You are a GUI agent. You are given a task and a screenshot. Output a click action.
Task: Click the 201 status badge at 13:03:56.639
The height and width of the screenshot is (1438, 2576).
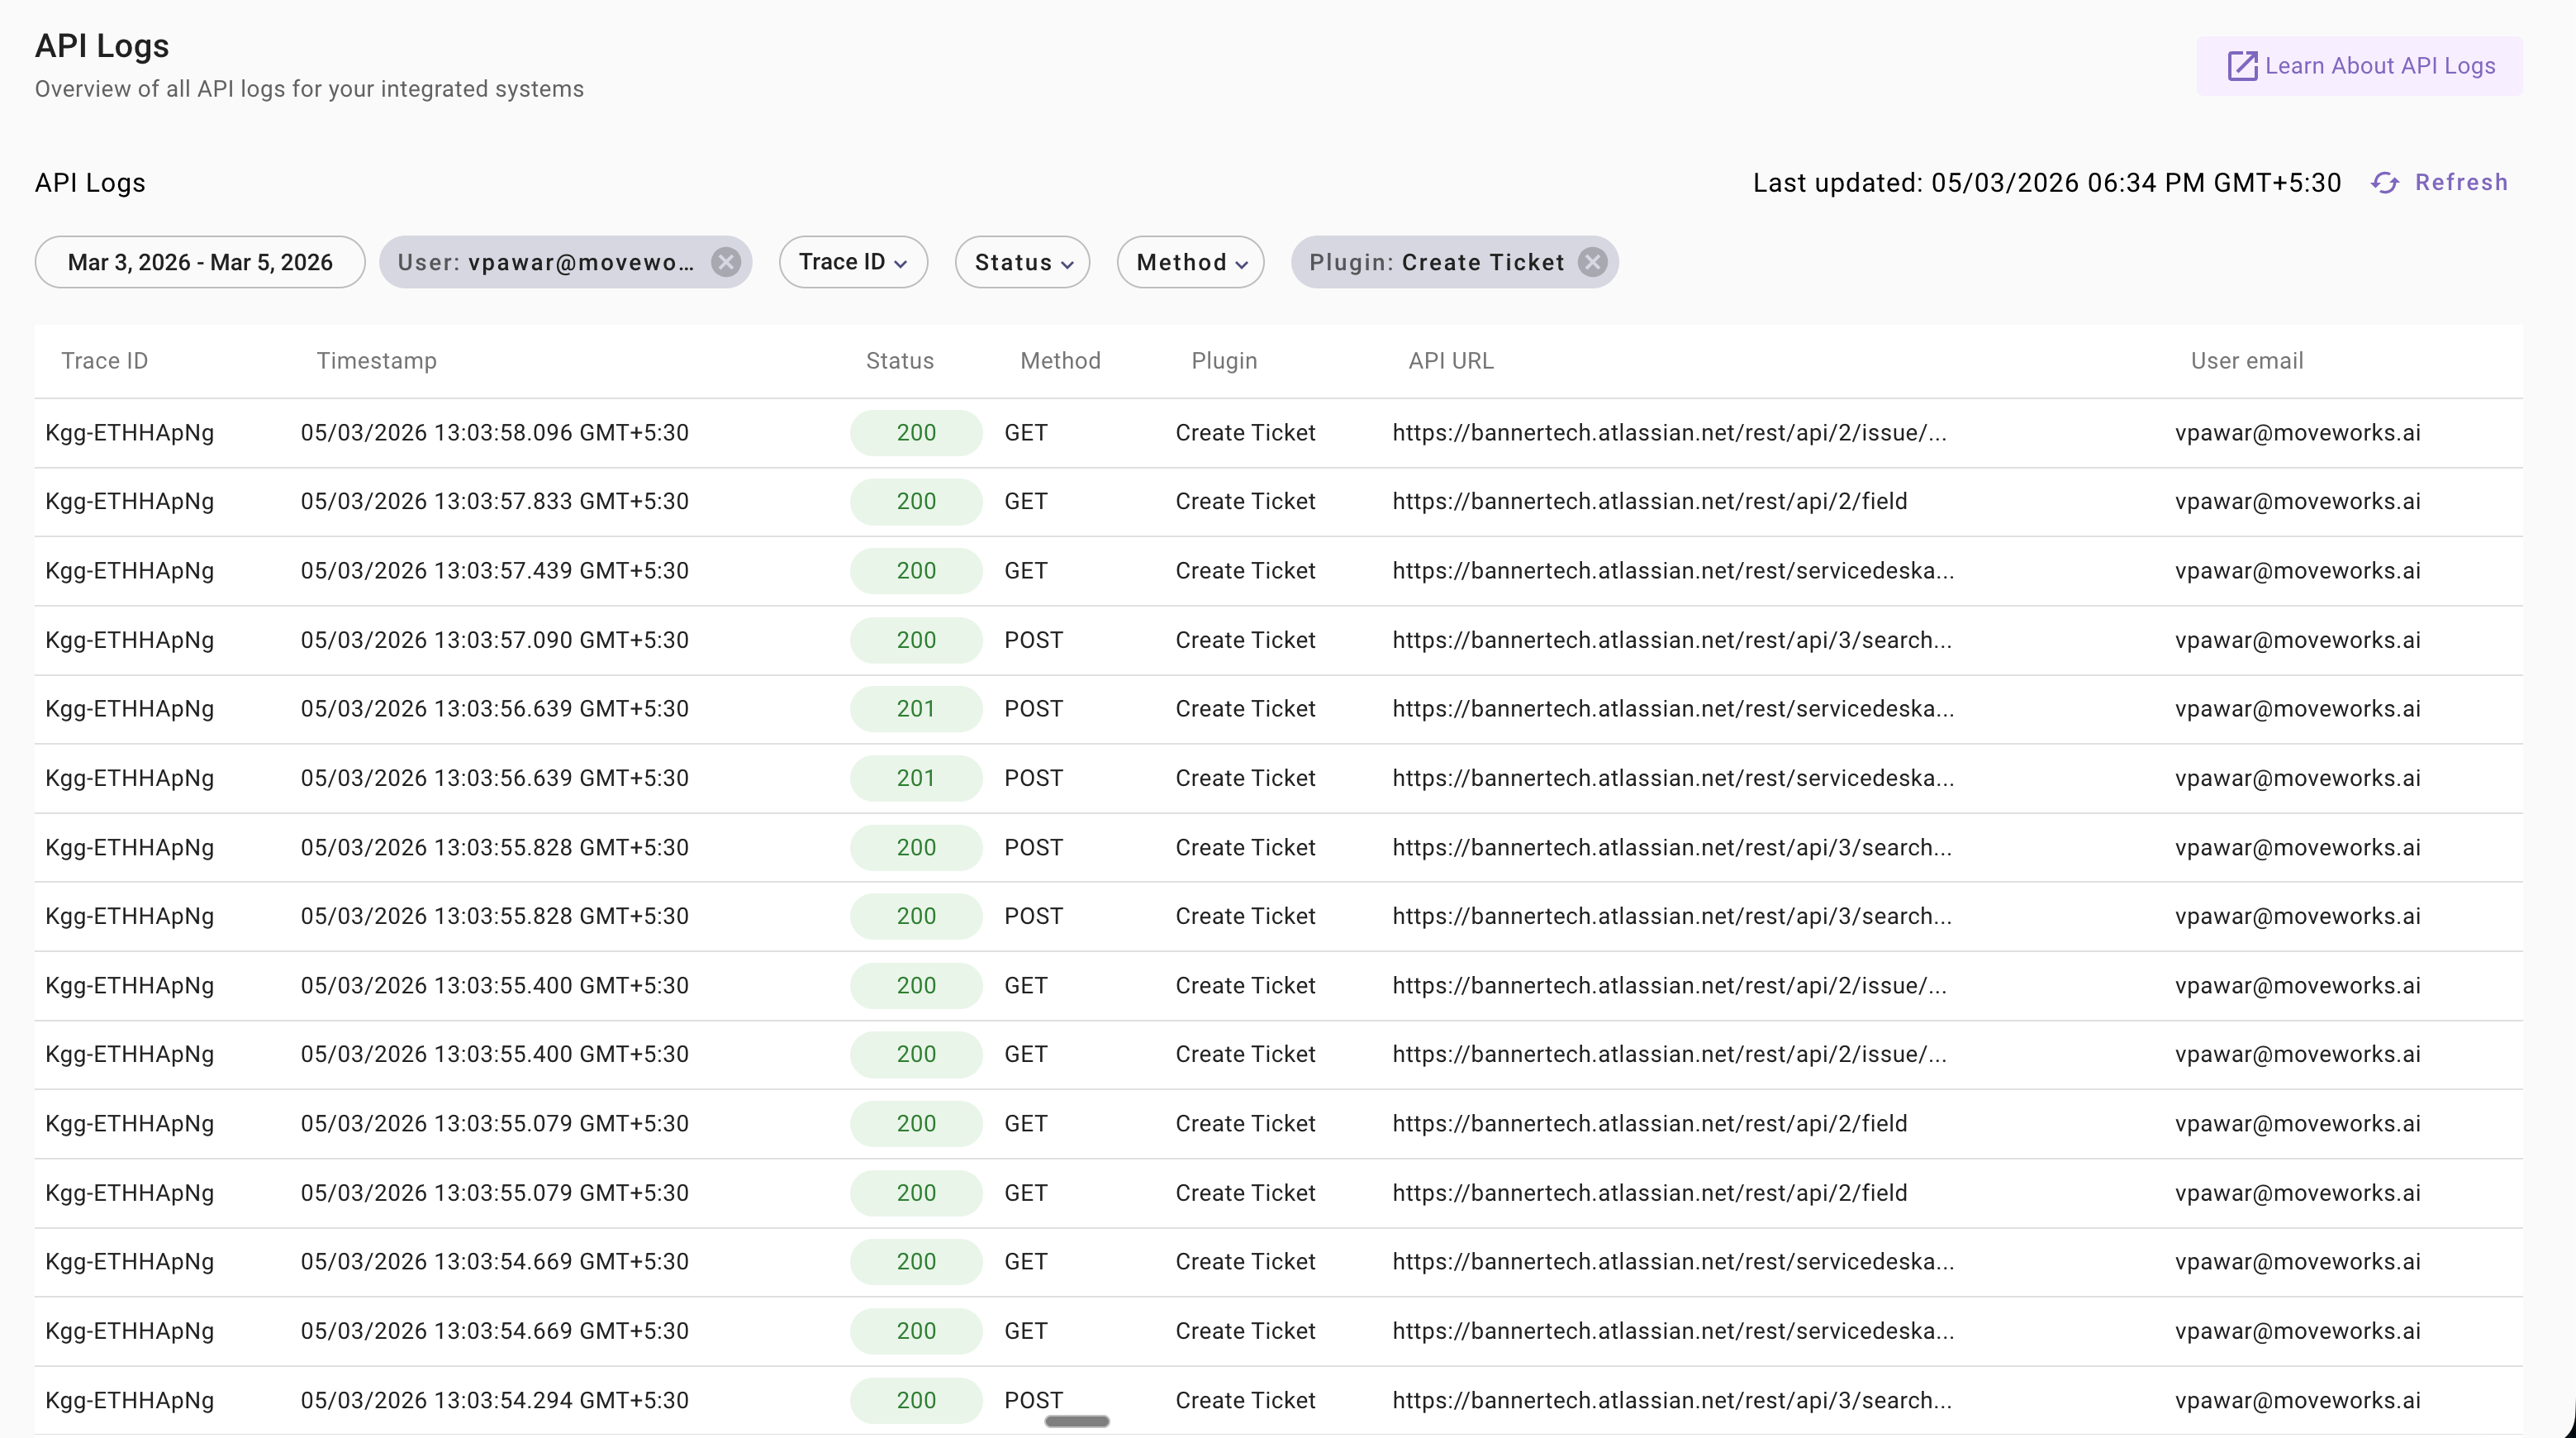coord(915,709)
